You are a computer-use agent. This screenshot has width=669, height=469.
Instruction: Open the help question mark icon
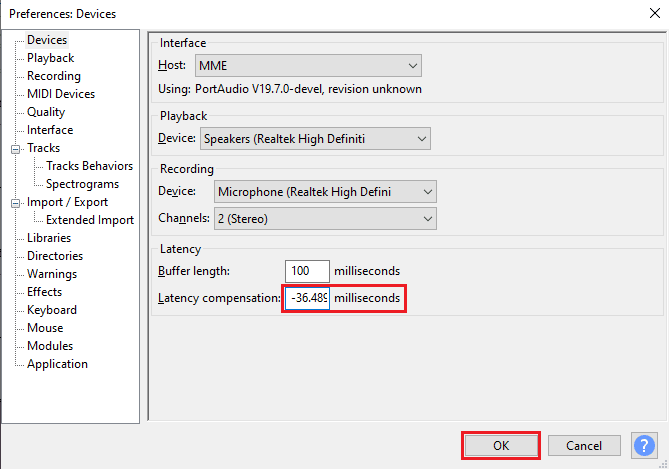click(644, 446)
